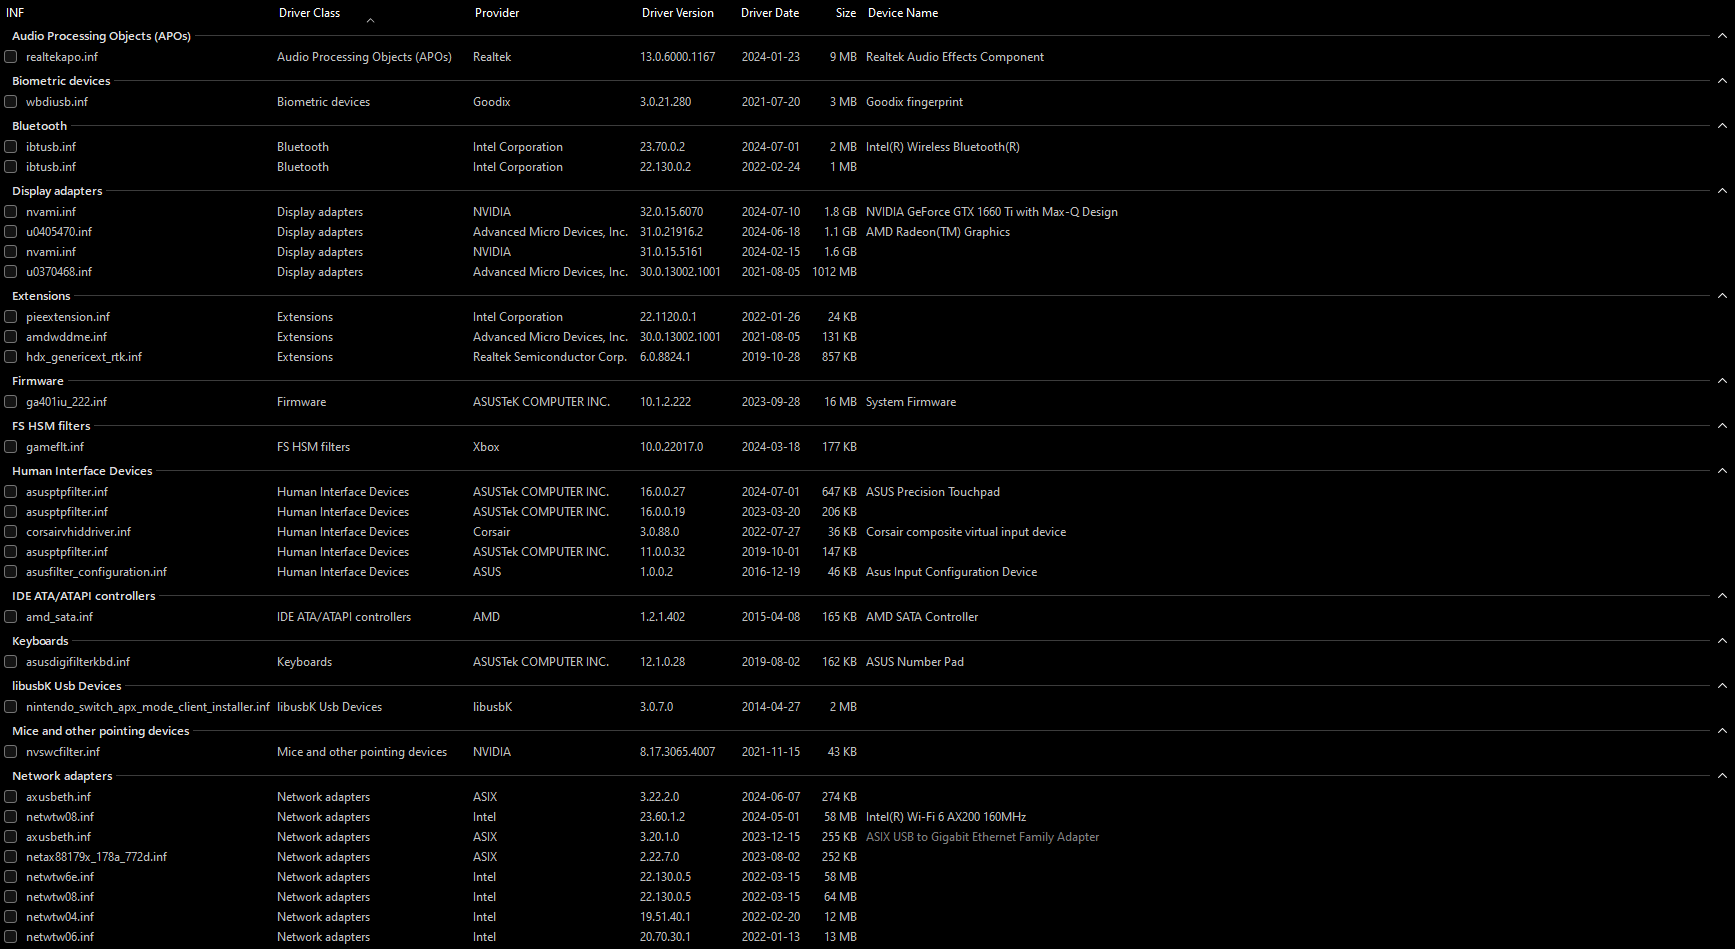Click AMD Radeon(TM) Graphics device name
This screenshot has height=949, width=1735.
938,232
